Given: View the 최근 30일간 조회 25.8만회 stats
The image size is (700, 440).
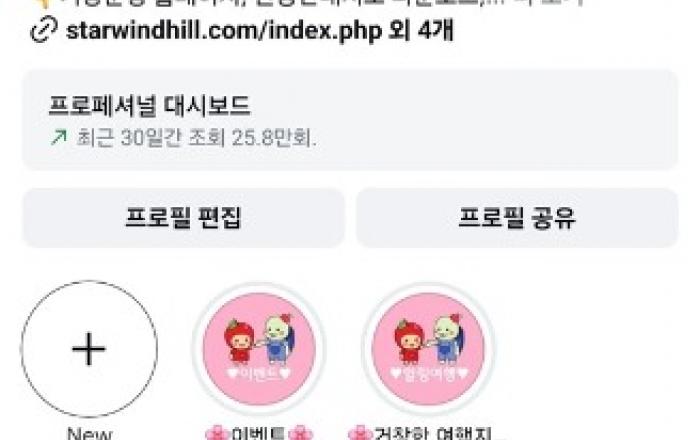Looking at the screenshot, I should click(196, 138).
